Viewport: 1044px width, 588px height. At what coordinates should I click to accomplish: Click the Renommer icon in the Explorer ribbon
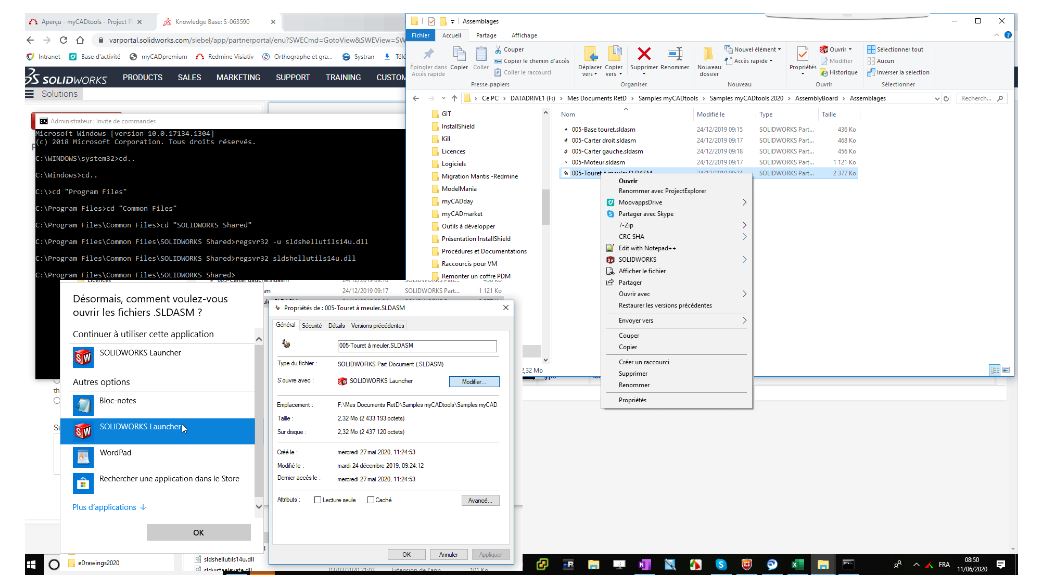click(x=675, y=54)
